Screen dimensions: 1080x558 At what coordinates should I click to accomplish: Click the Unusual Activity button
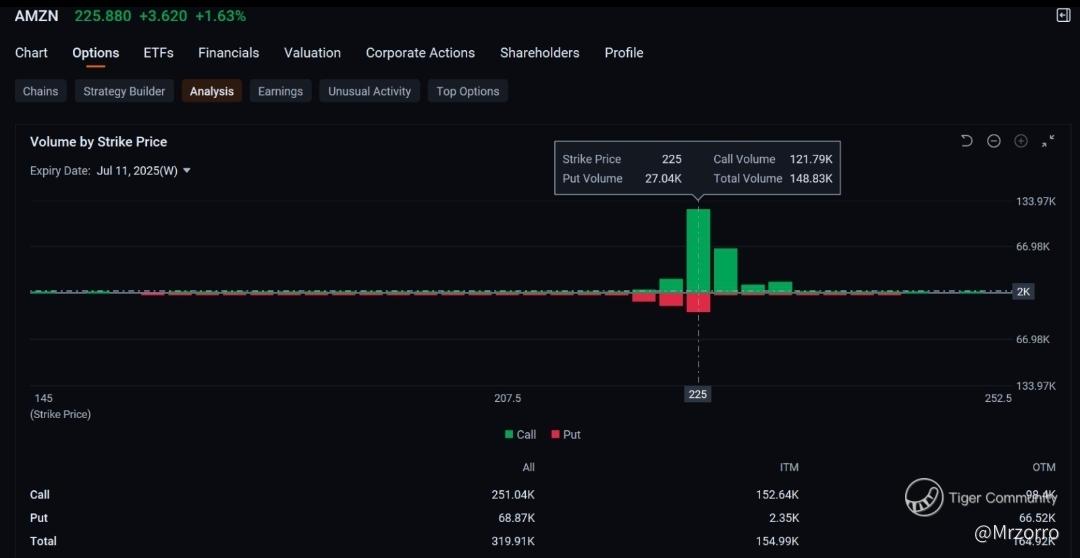(x=369, y=91)
